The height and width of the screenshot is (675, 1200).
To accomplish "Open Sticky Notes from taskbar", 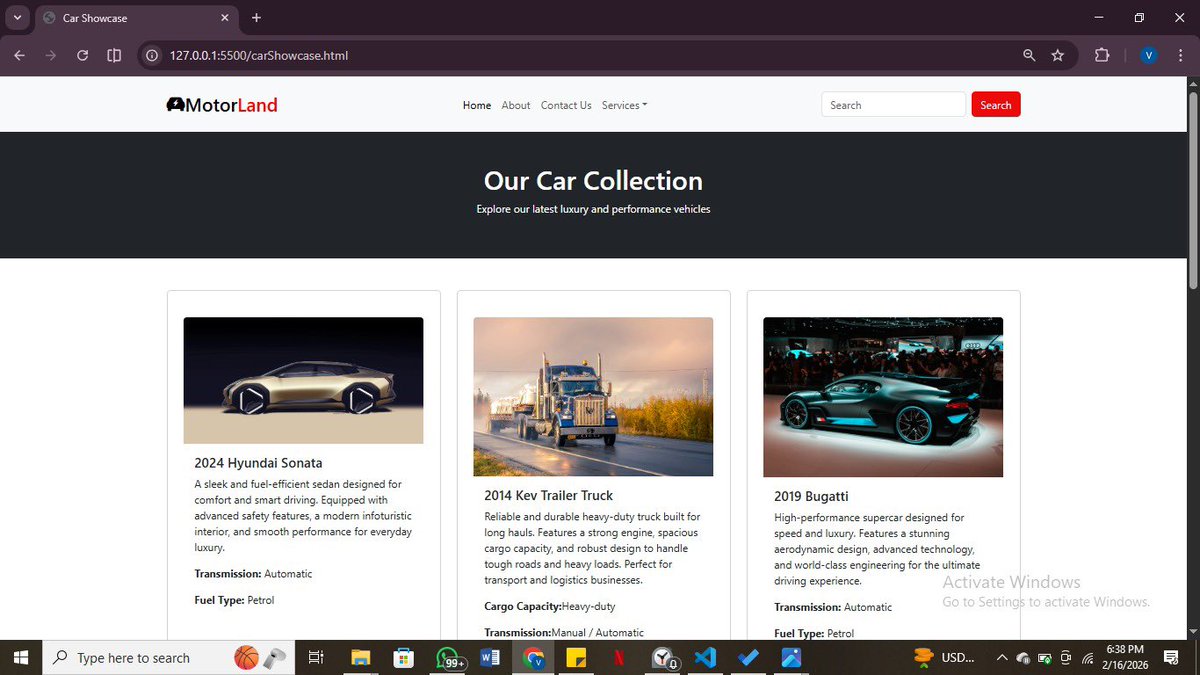I will pos(576,658).
